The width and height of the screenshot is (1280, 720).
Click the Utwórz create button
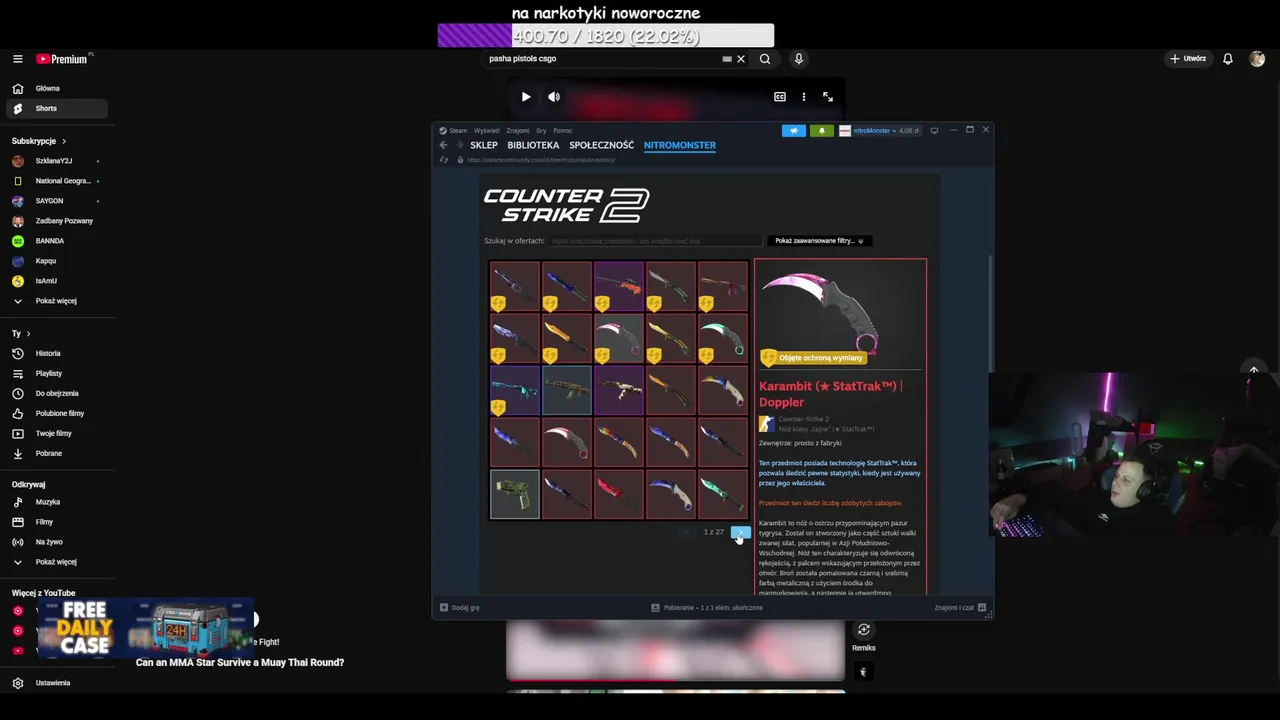tap(1188, 59)
